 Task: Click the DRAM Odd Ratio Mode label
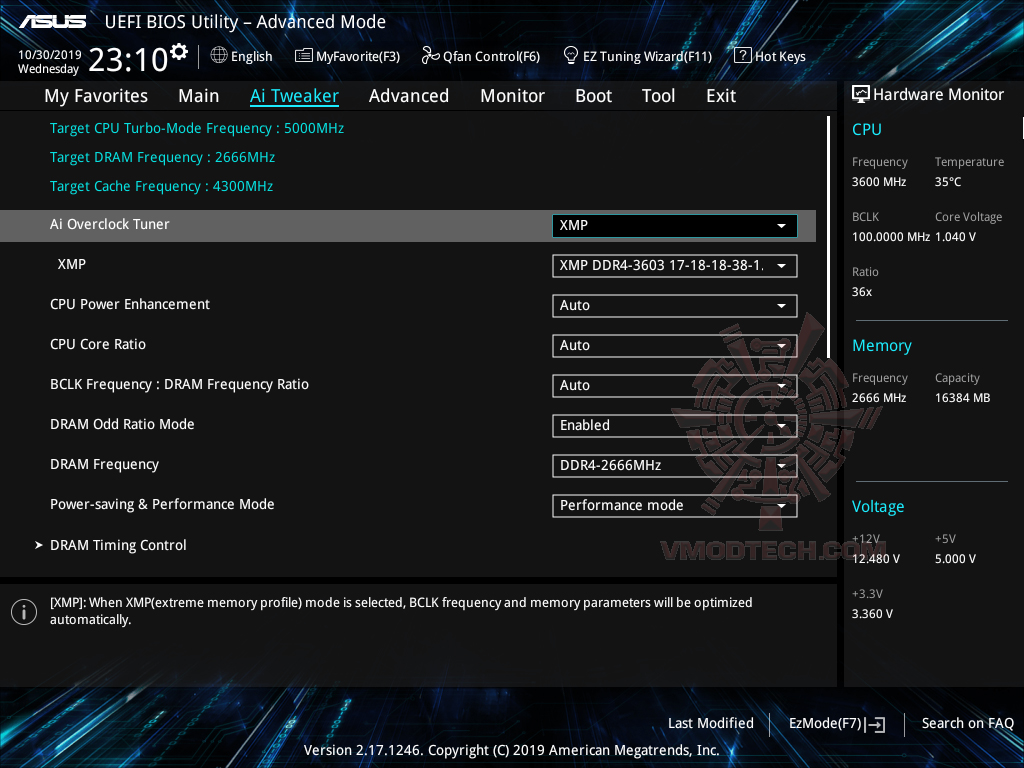pos(122,424)
